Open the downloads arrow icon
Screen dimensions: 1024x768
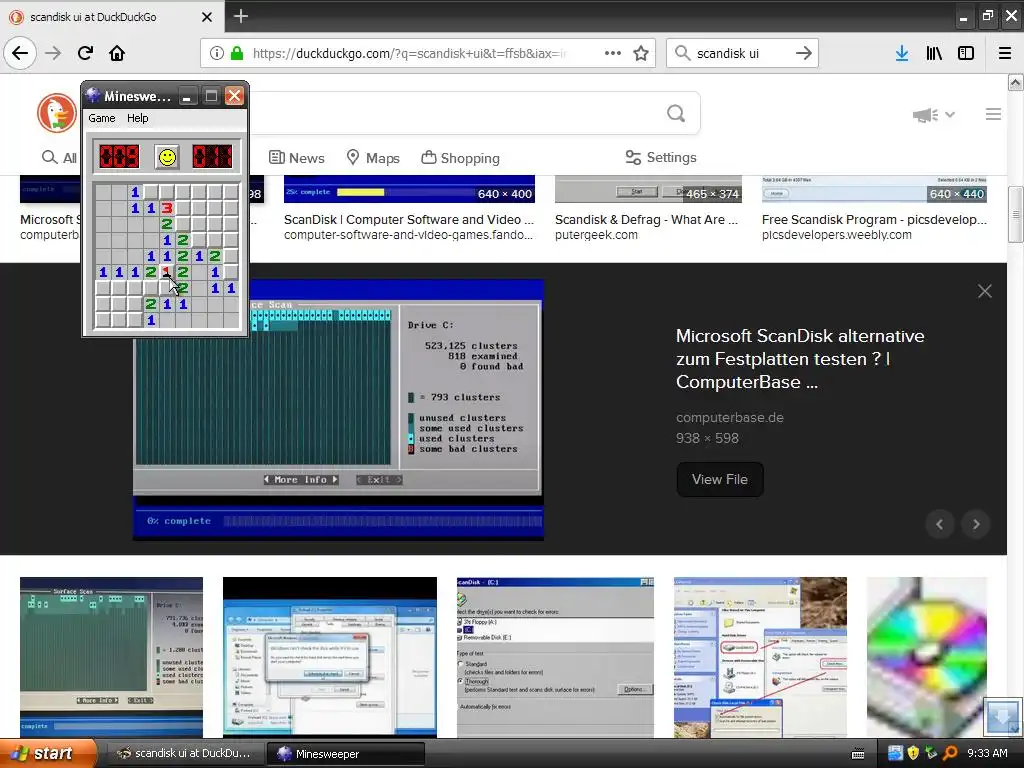point(902,53)
